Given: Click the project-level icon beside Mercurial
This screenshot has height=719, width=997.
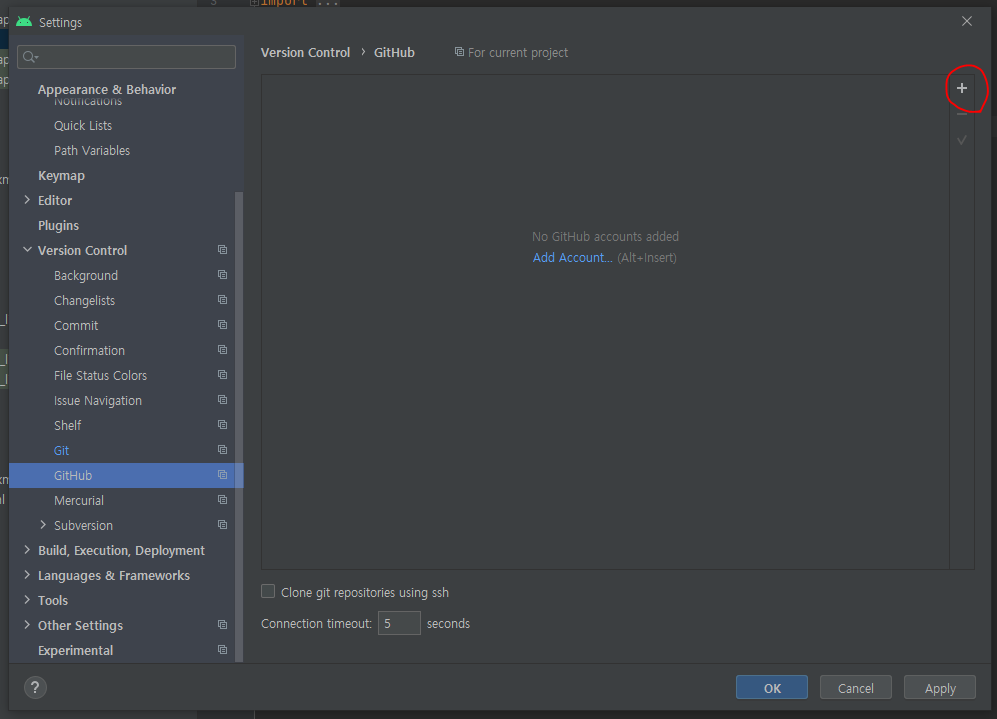Looking at the screenshot, I should click(x=222, y=500).
